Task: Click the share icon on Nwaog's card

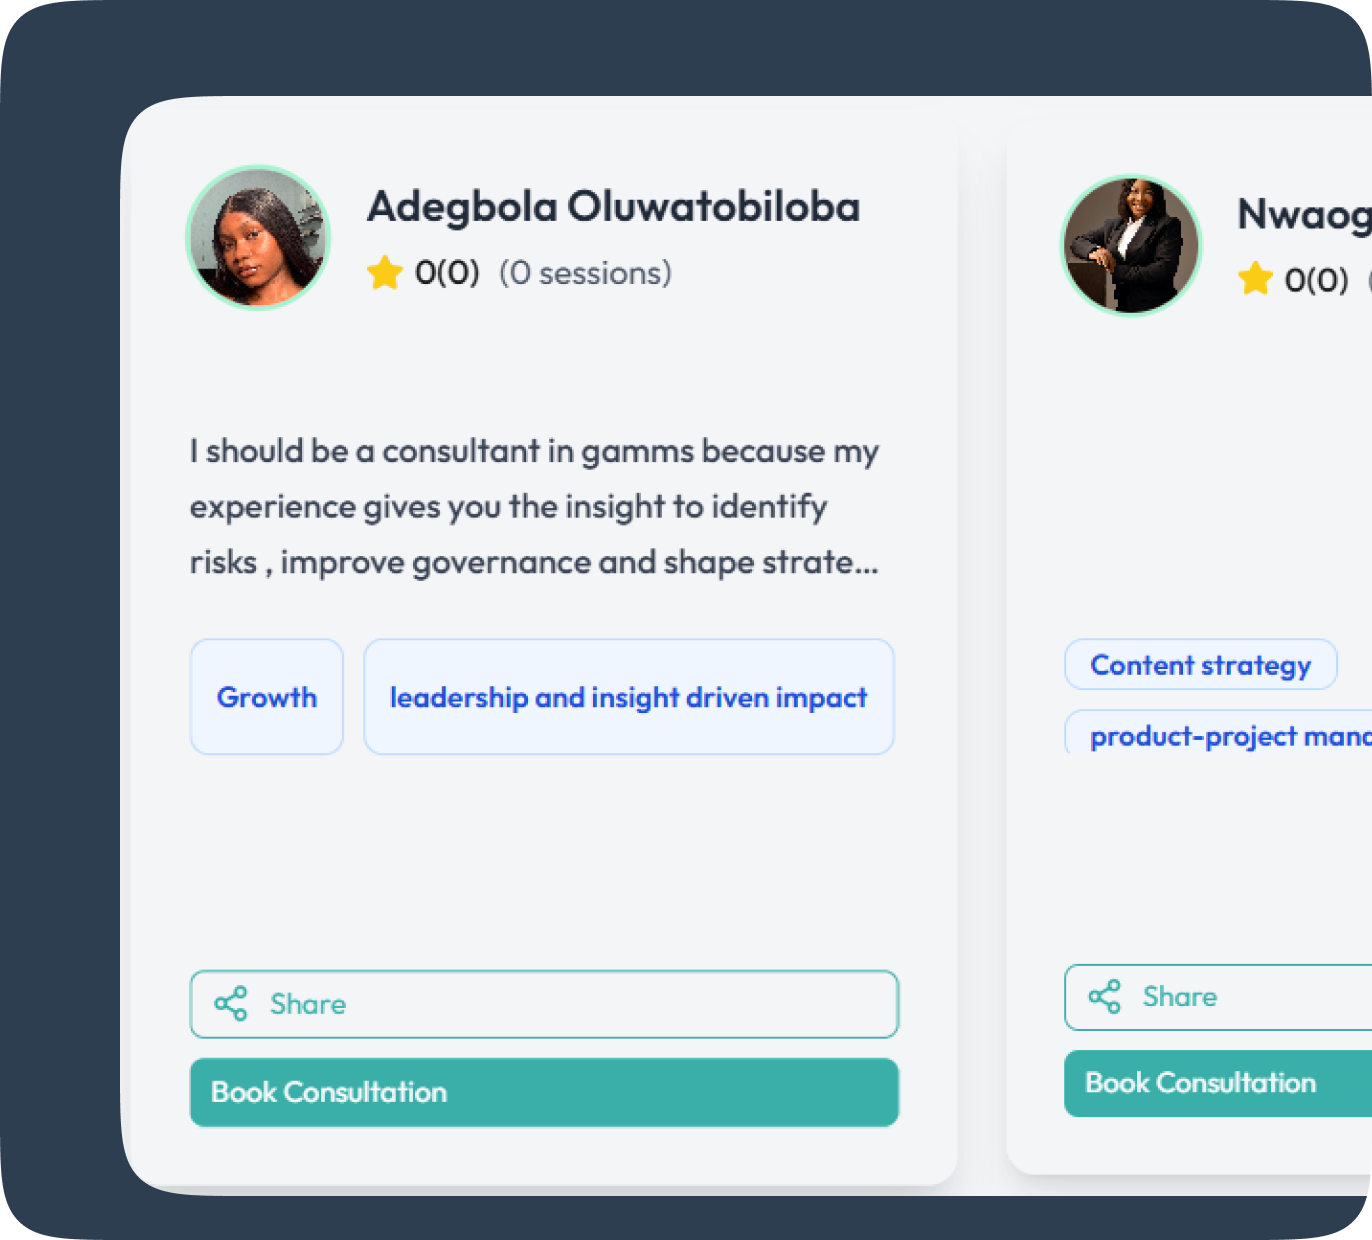Action: click(x=1103, y=996)
